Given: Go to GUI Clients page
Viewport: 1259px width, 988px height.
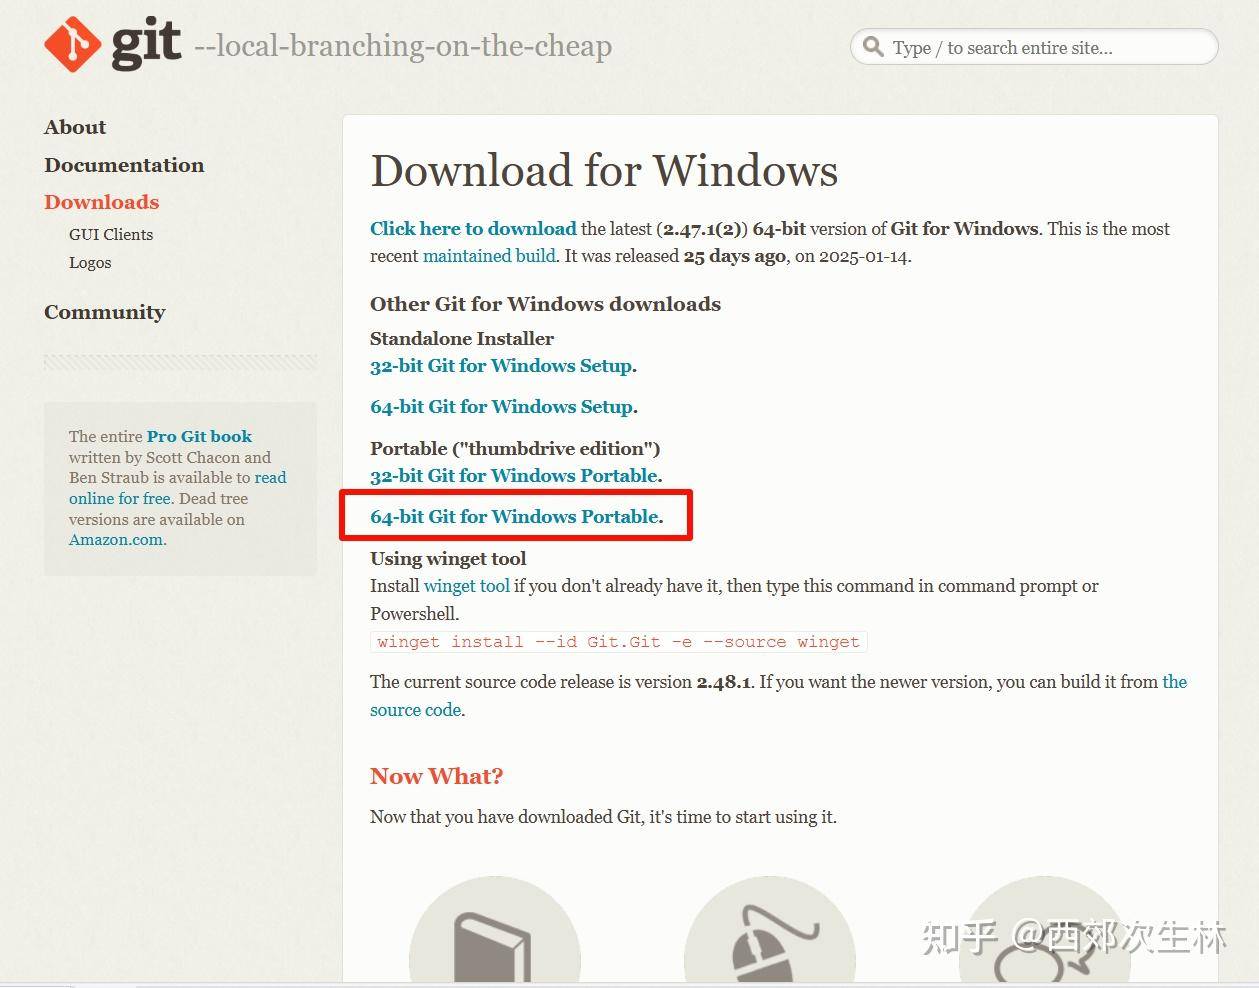Looking at the screenshot, I should pyautogui.click(x=111, y=234).
